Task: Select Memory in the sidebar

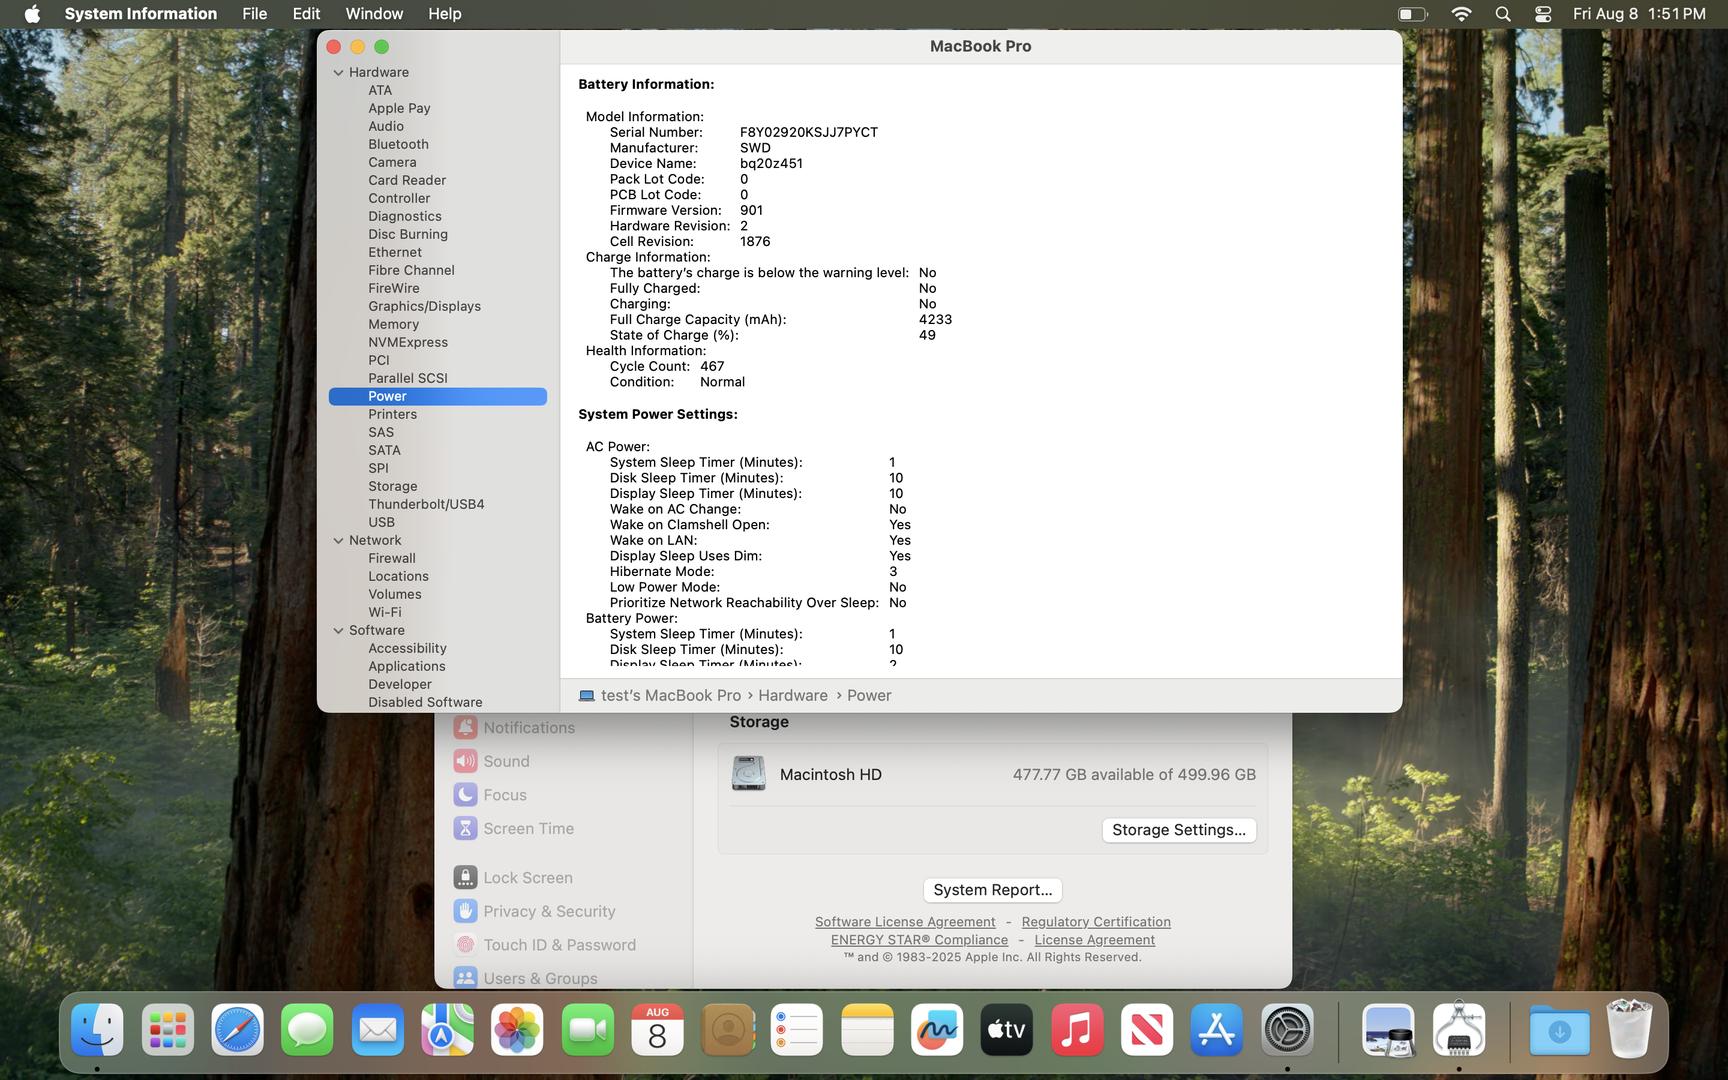Action: tap(393, 324)
